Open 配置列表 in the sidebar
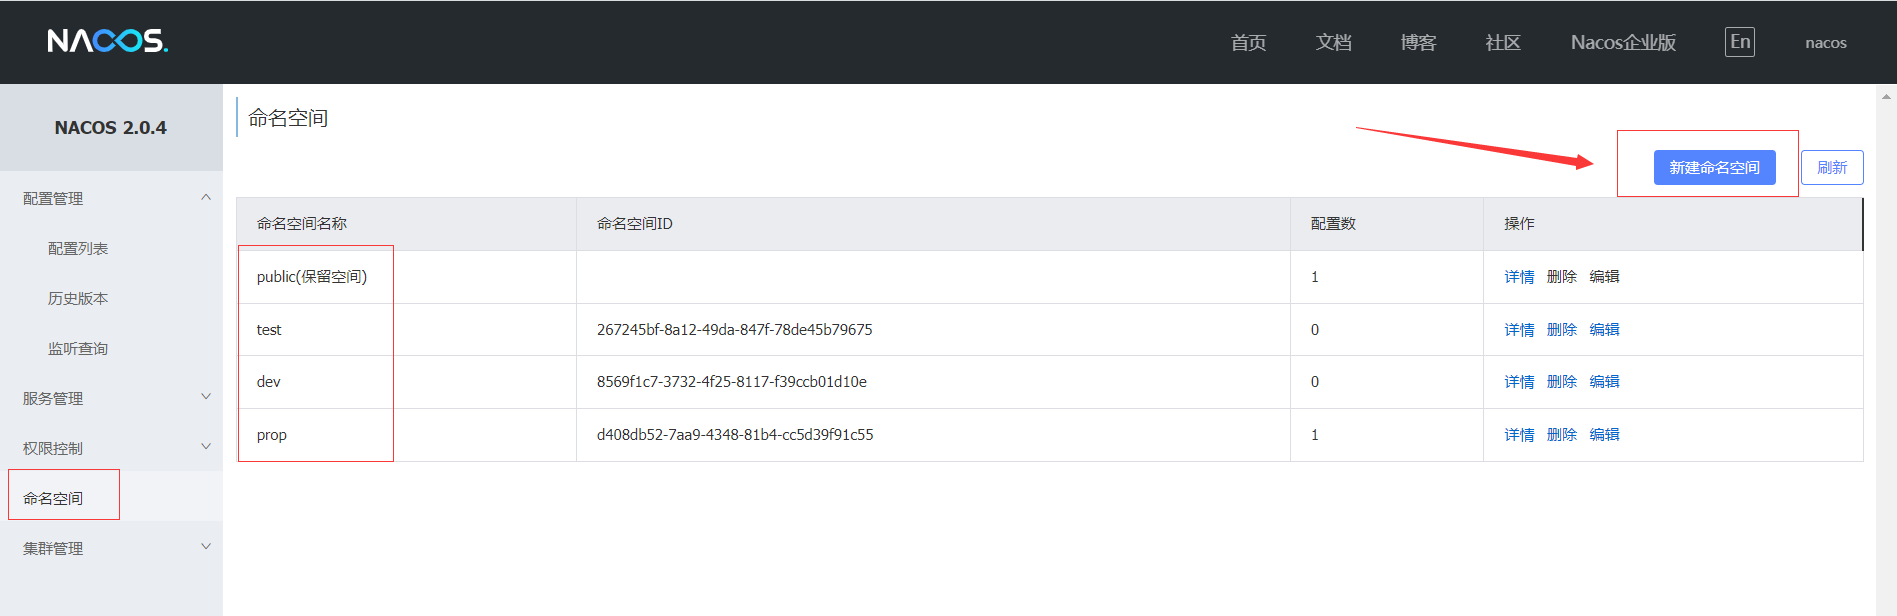Image resolution: width=1897 pixels, height=616 pixels. tap(78, 249)
